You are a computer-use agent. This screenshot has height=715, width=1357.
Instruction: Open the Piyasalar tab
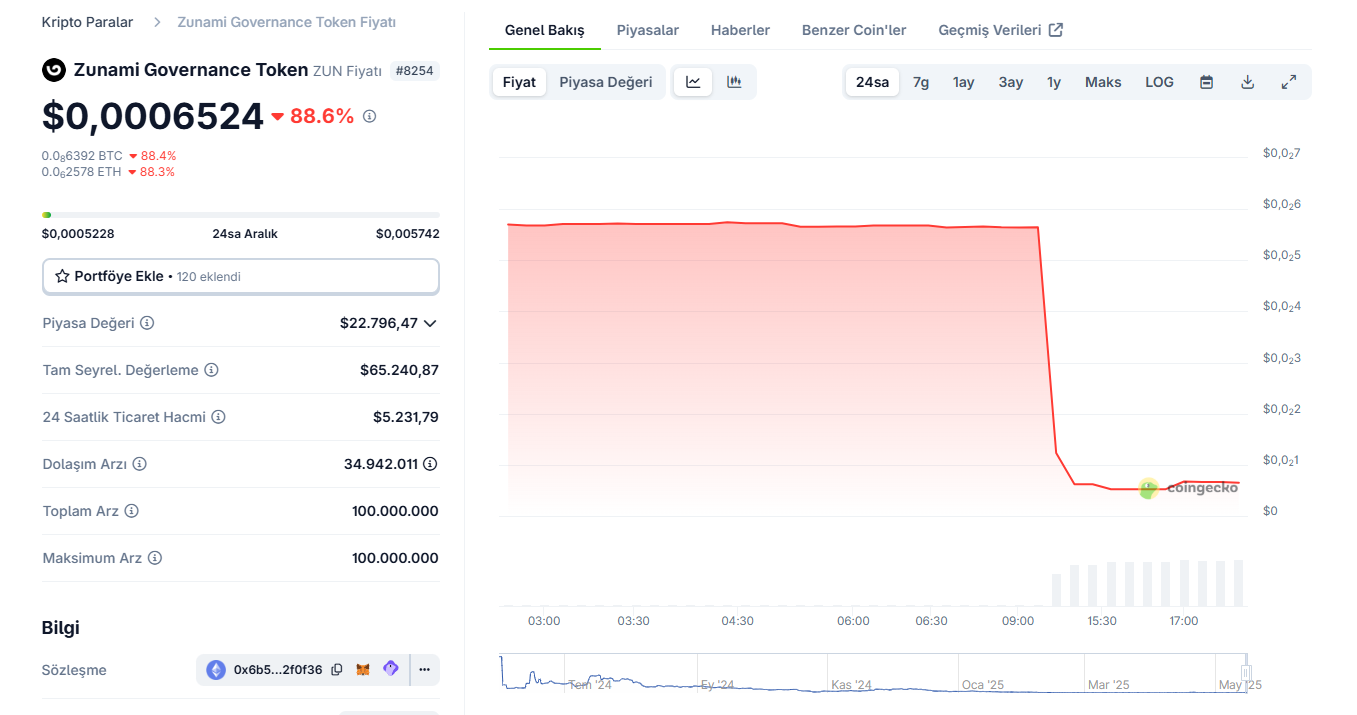coord(647,30)
